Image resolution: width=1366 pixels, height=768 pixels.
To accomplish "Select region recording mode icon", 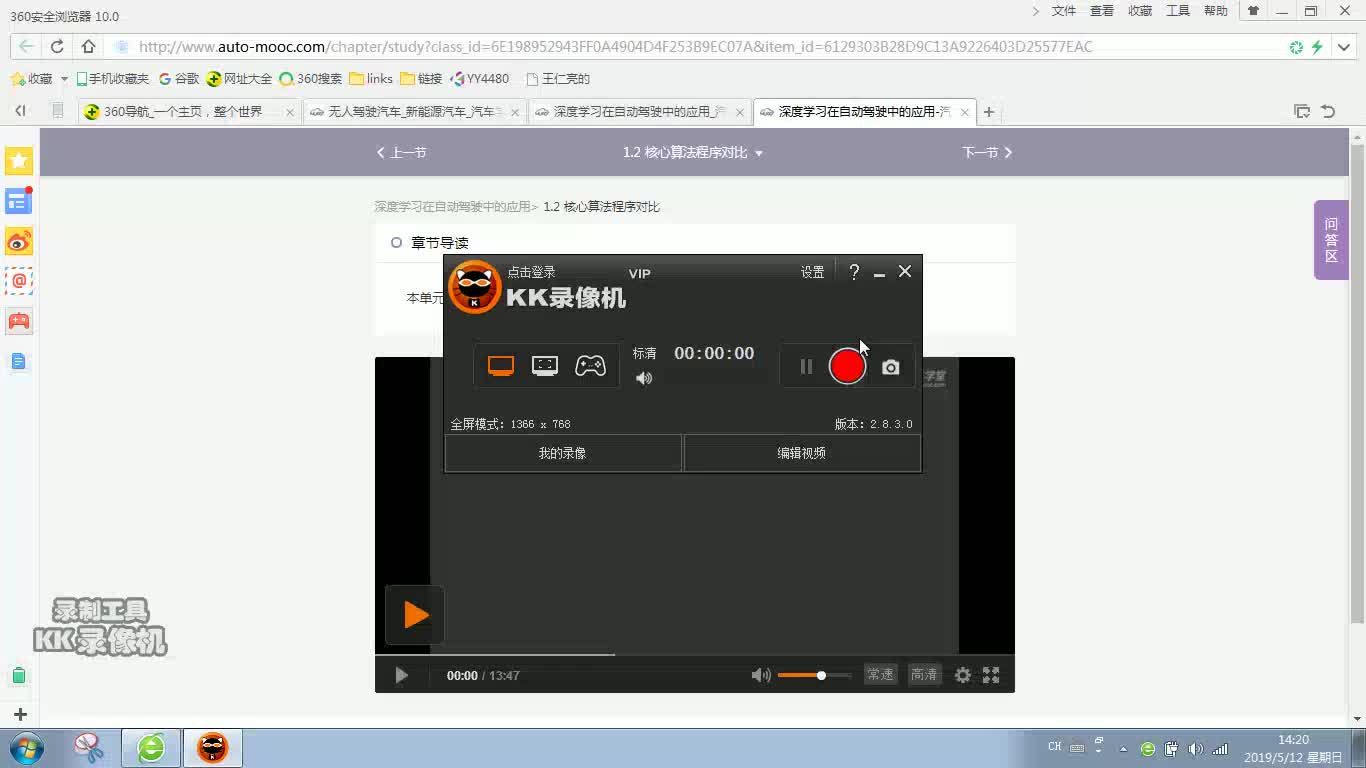I will click(545, 366).
